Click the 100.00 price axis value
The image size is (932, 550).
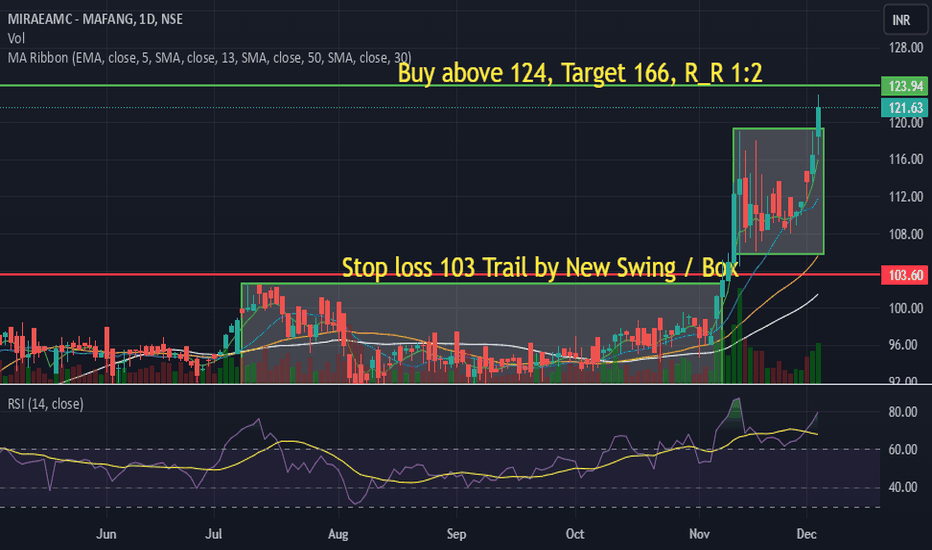click(905, 308)
